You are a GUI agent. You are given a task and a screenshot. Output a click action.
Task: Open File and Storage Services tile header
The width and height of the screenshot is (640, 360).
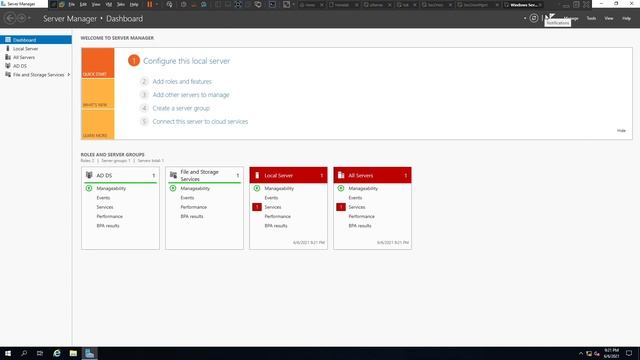204,175
